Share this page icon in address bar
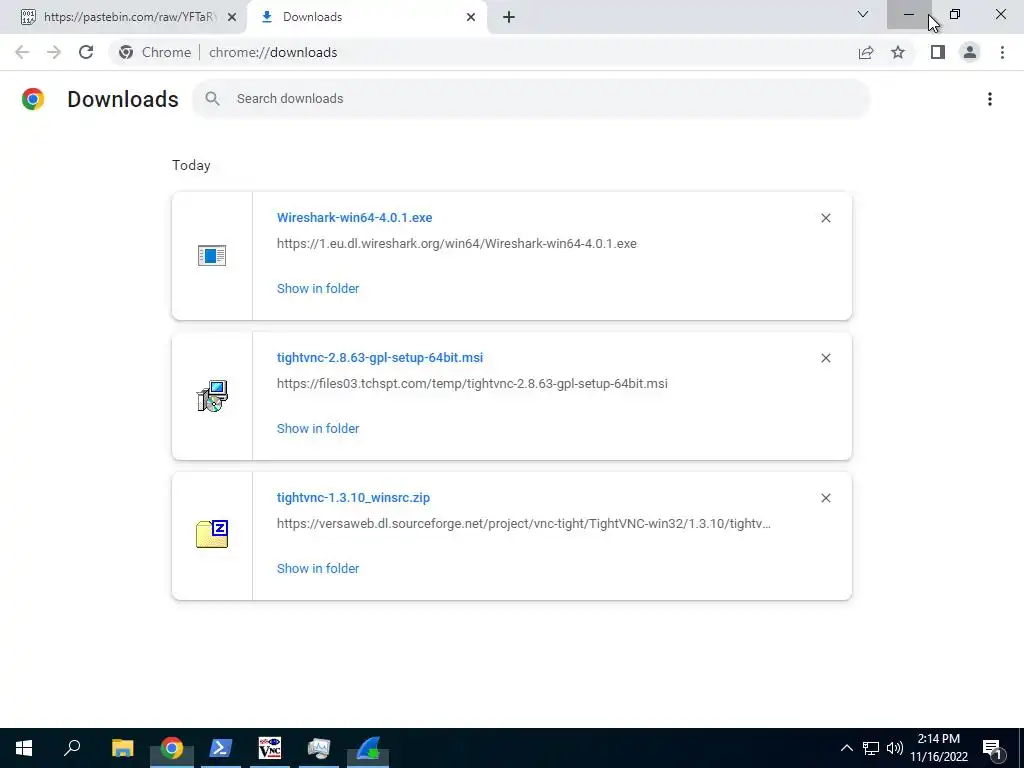The width and height of the screenshot is (1024, 768). point(866,52)
